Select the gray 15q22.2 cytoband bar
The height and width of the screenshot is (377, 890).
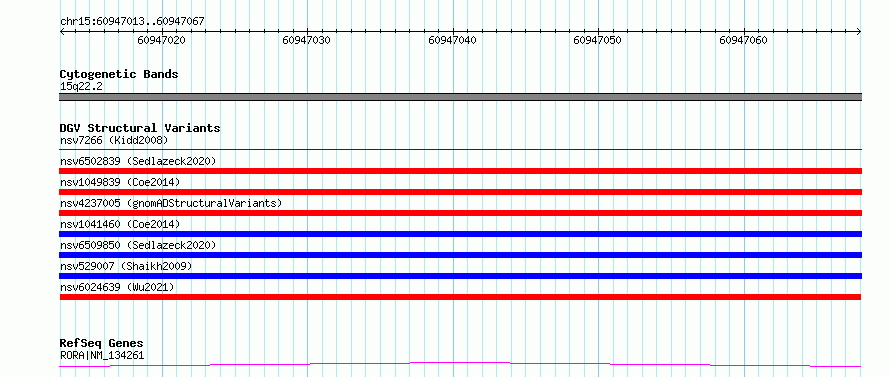[460, 97]
